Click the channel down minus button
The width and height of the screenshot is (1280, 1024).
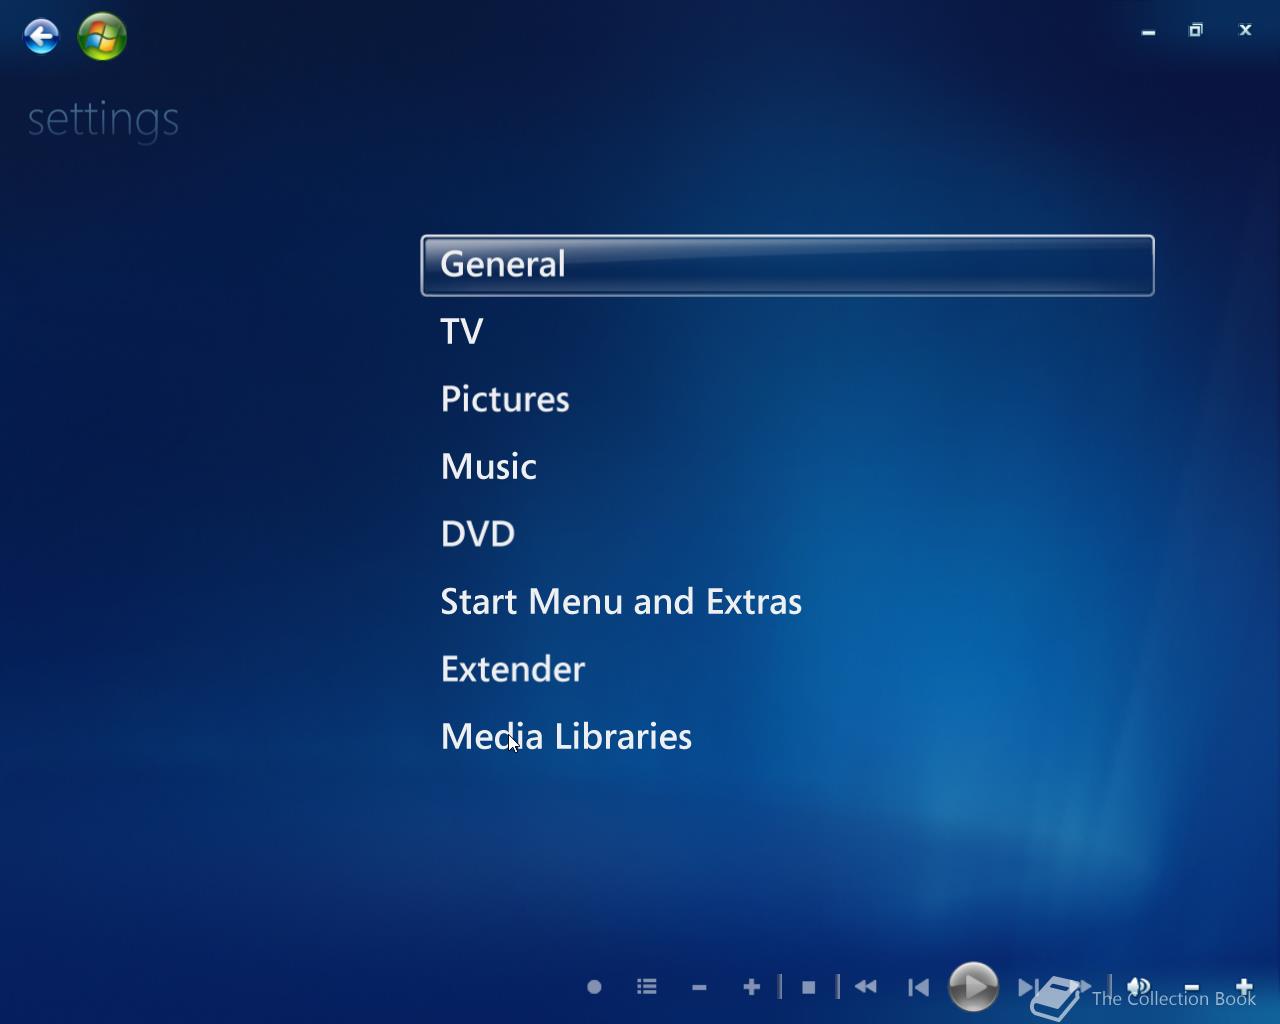(x=699, y=987)
